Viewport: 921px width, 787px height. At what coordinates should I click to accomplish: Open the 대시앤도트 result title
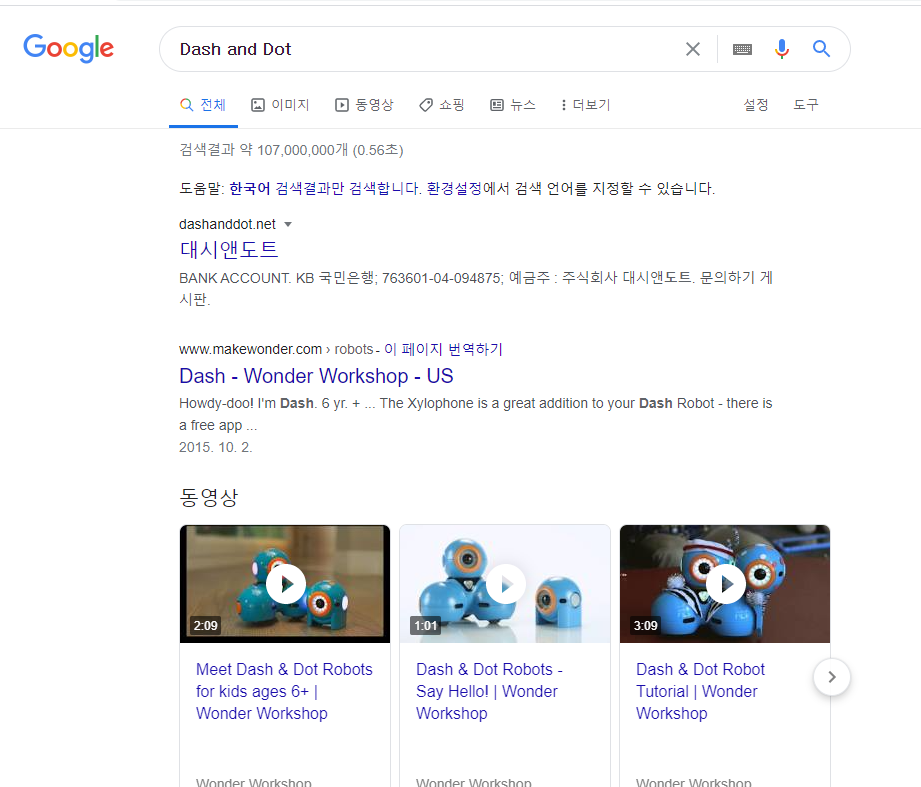[228, 250]
